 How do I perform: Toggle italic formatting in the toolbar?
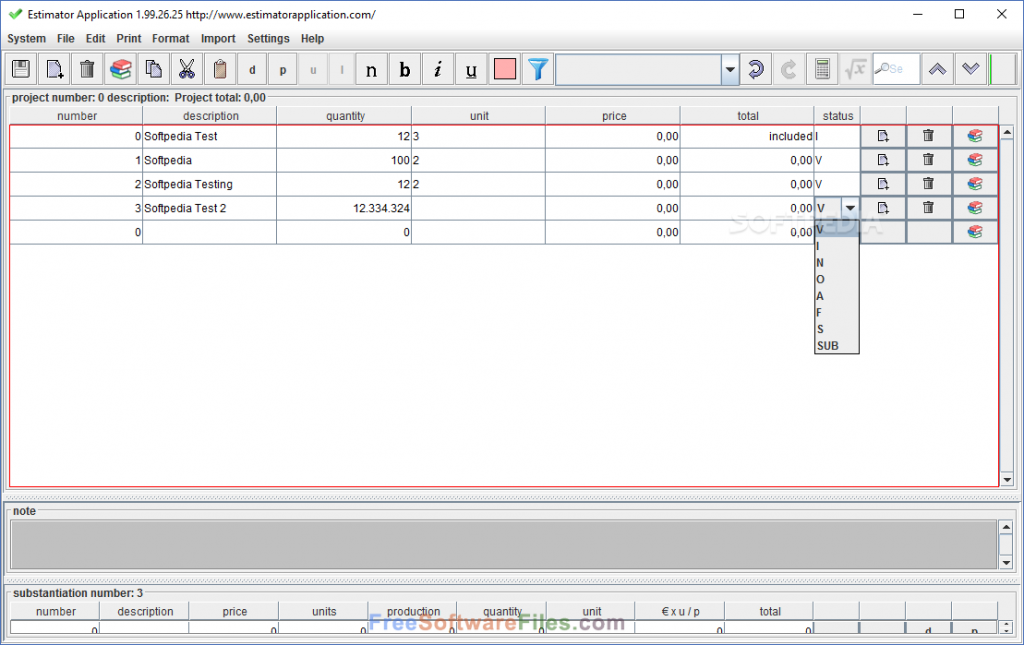click(x=437, y=68)
